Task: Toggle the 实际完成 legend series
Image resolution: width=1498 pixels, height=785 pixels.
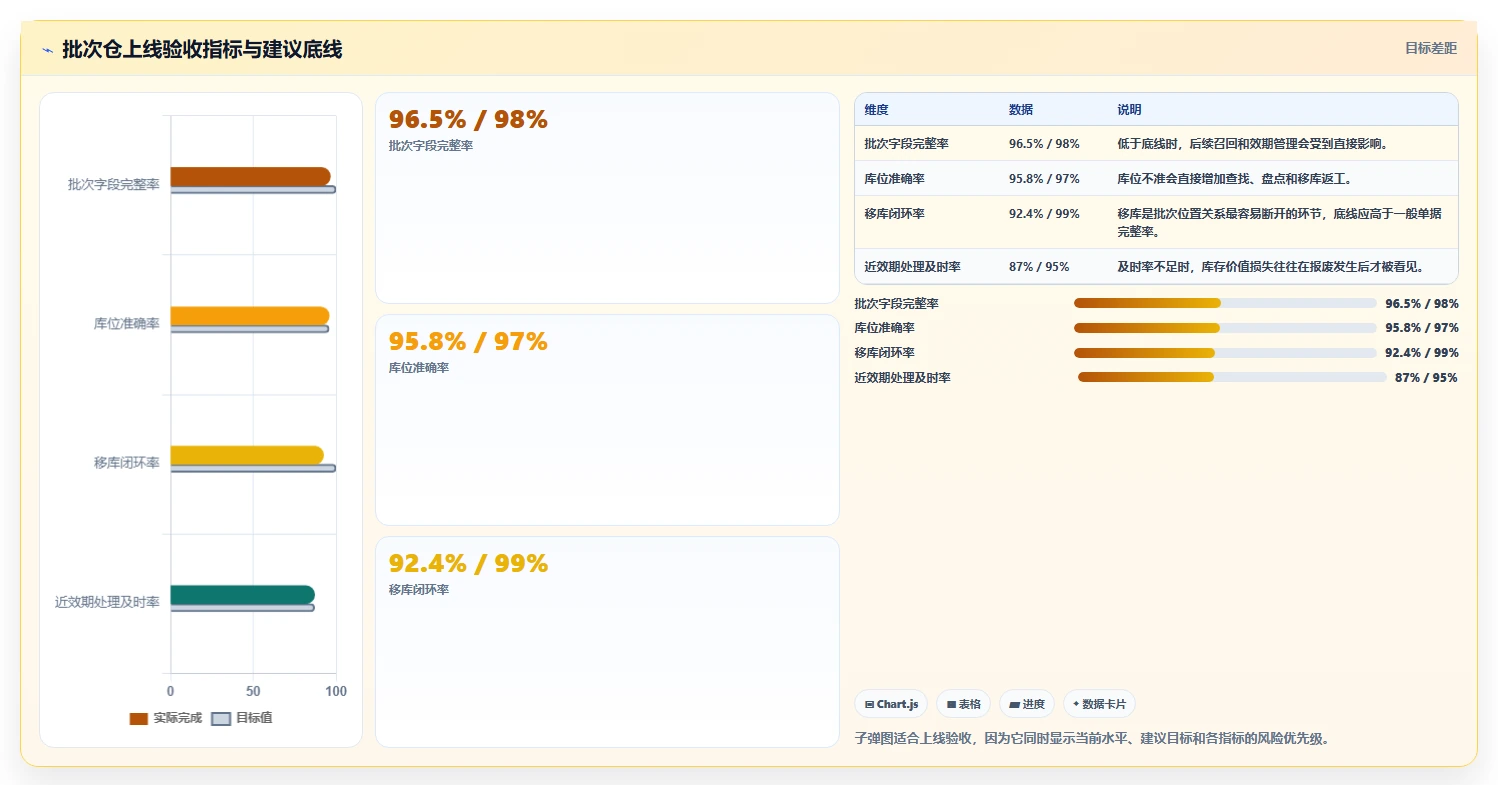Action: (x=166, y=718)
